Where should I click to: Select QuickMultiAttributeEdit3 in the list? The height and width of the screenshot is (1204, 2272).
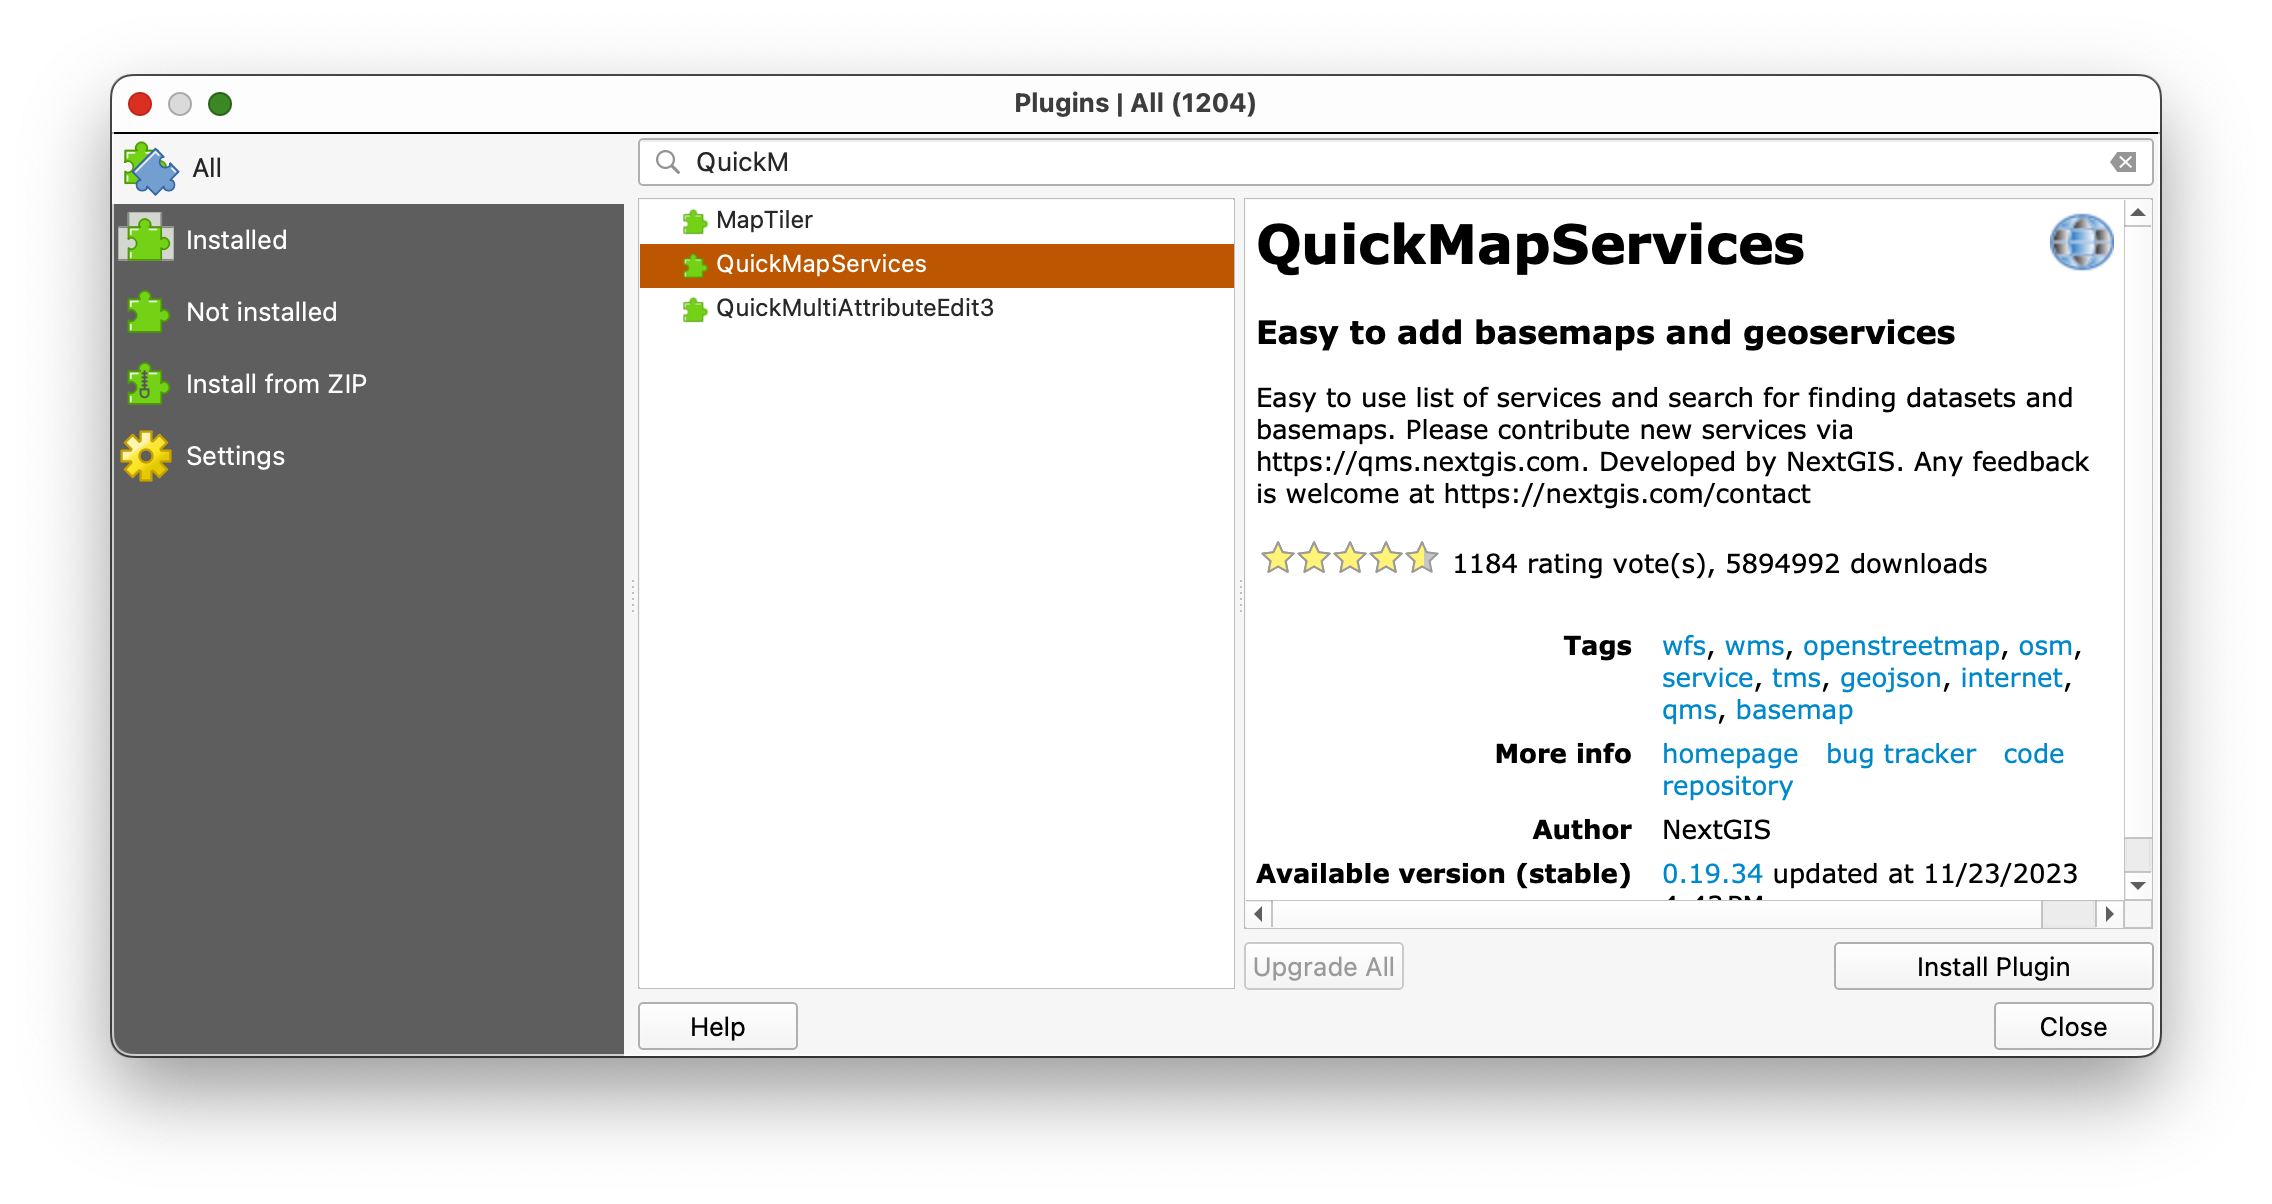pos(936,308)
